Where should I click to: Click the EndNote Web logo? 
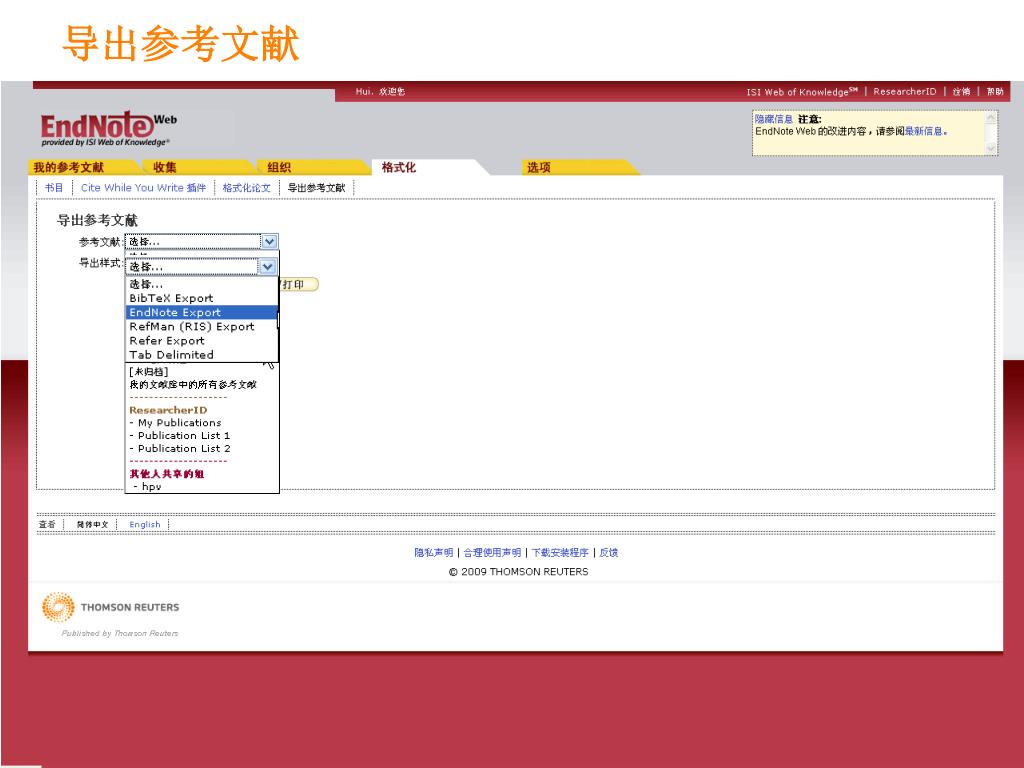pyautogui.click(x=108, y=128)
